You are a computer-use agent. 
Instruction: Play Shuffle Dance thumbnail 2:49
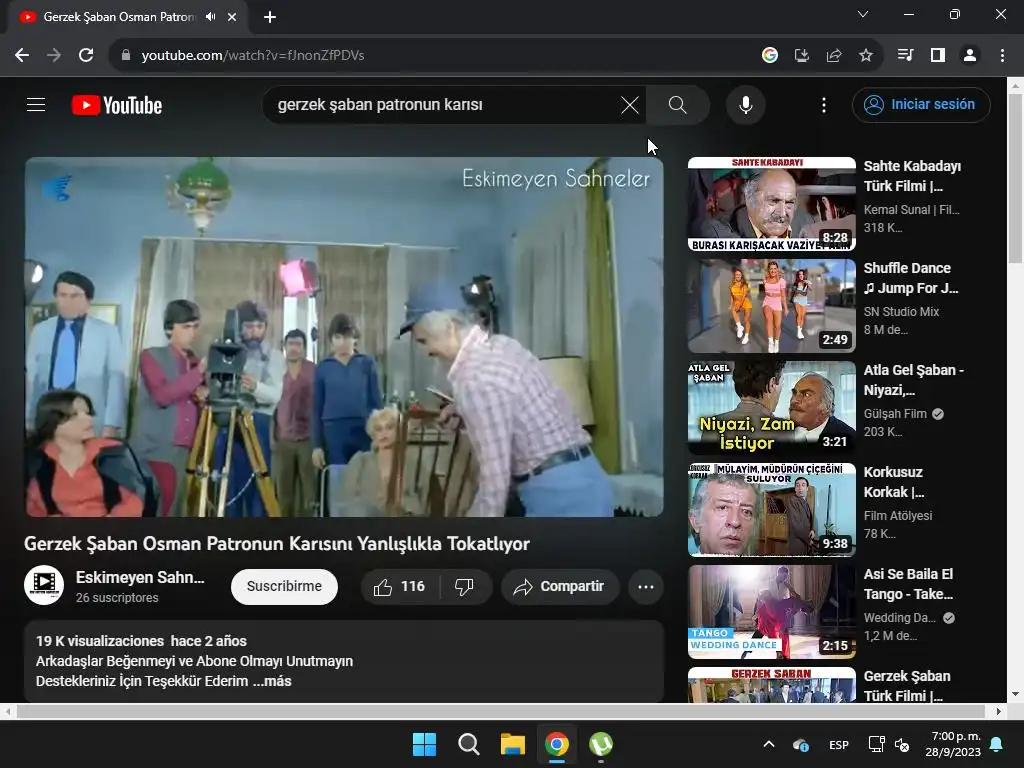771,306
